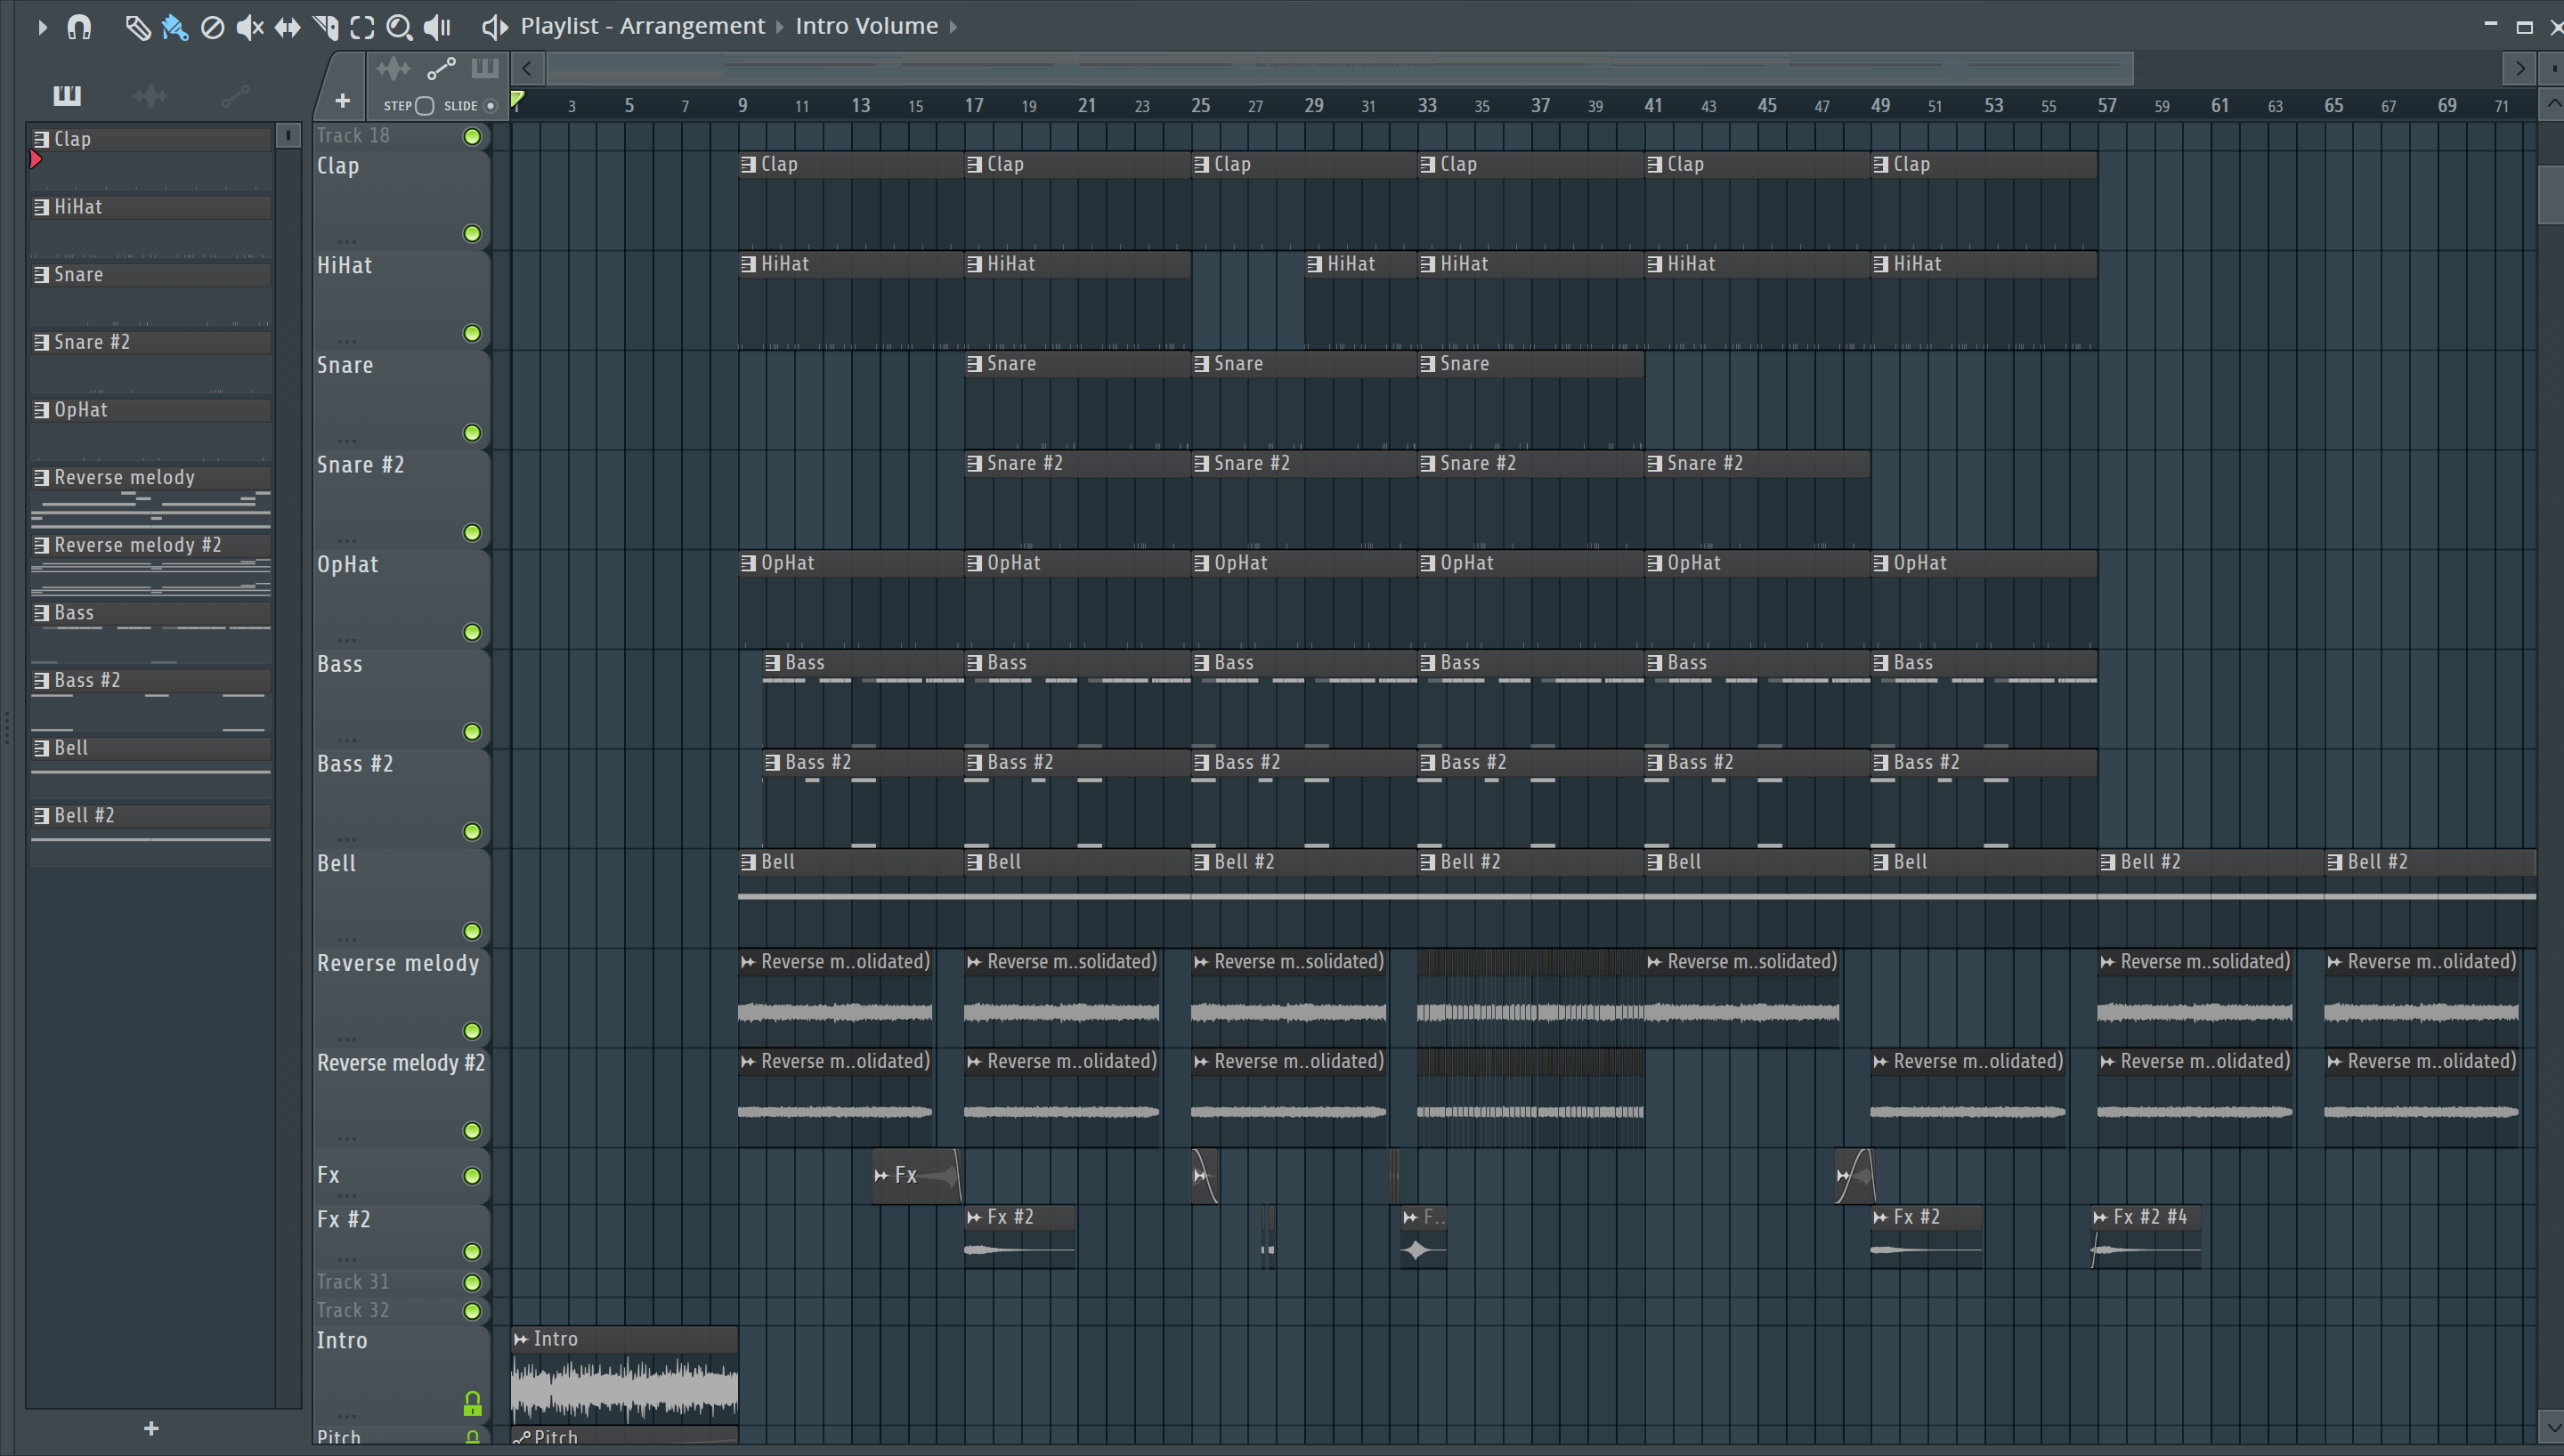Select the Reverse melody #2 track header

401,1097
